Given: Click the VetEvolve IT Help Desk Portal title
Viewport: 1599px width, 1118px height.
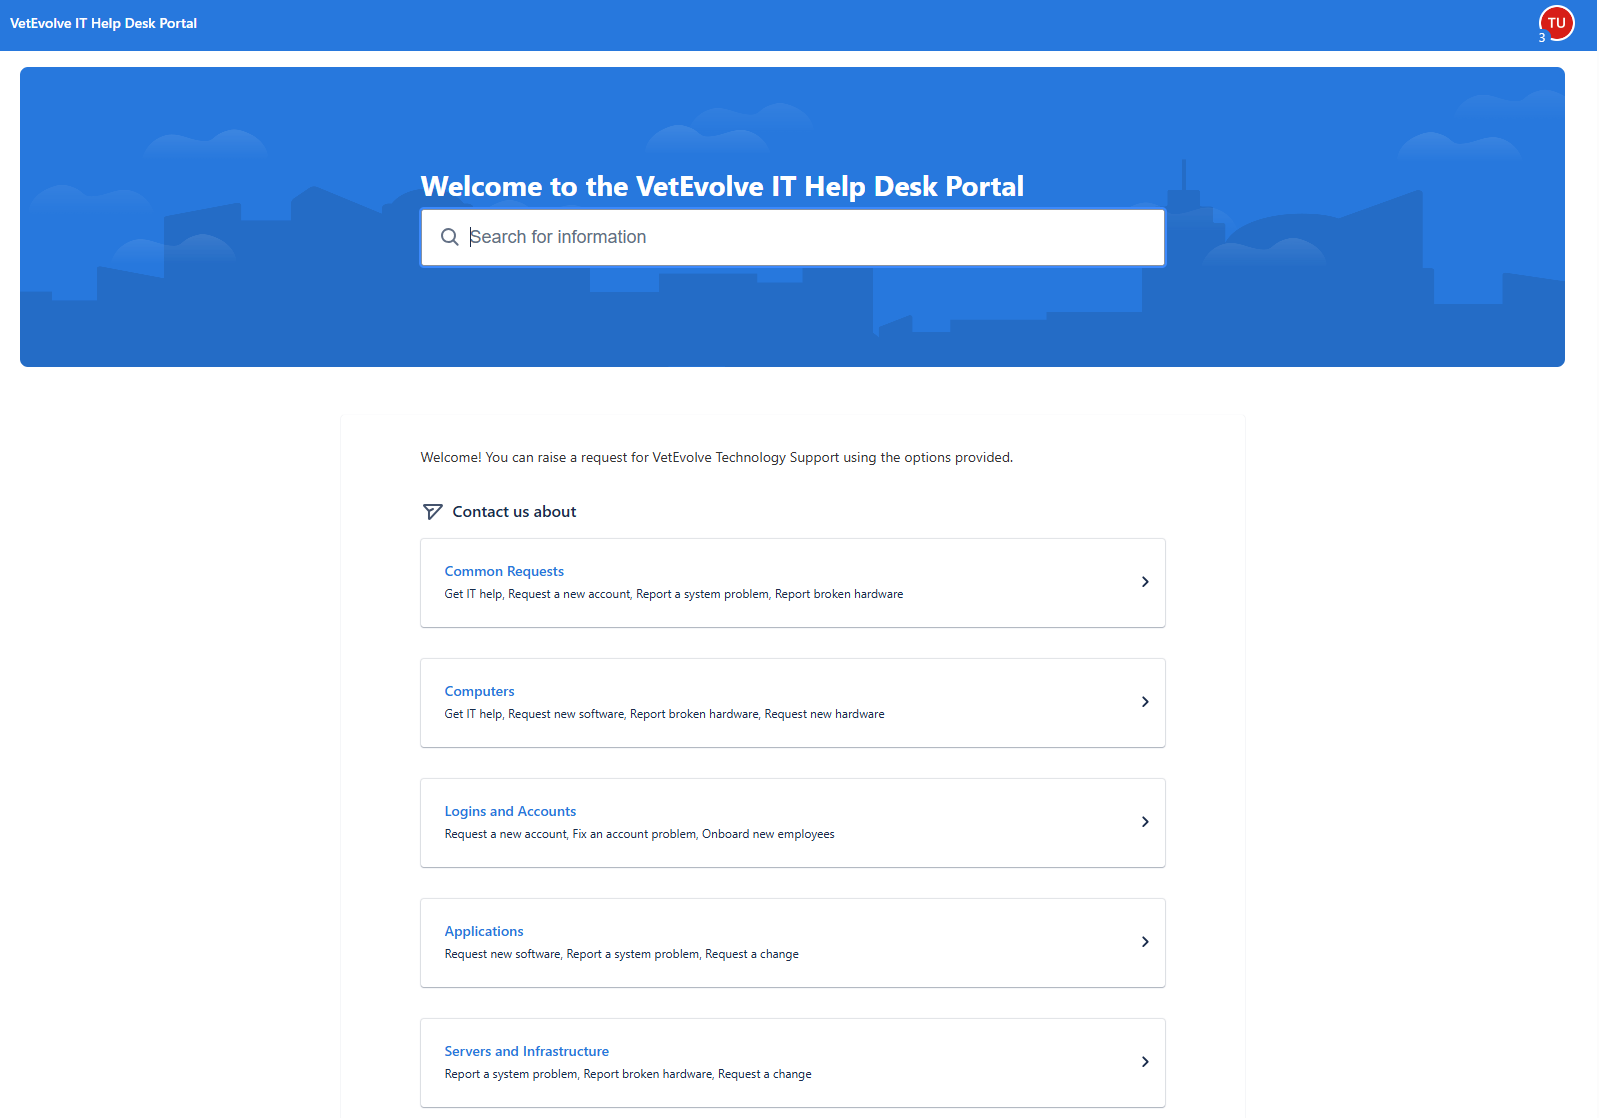Looking at the screenshot, I should 103,23.
